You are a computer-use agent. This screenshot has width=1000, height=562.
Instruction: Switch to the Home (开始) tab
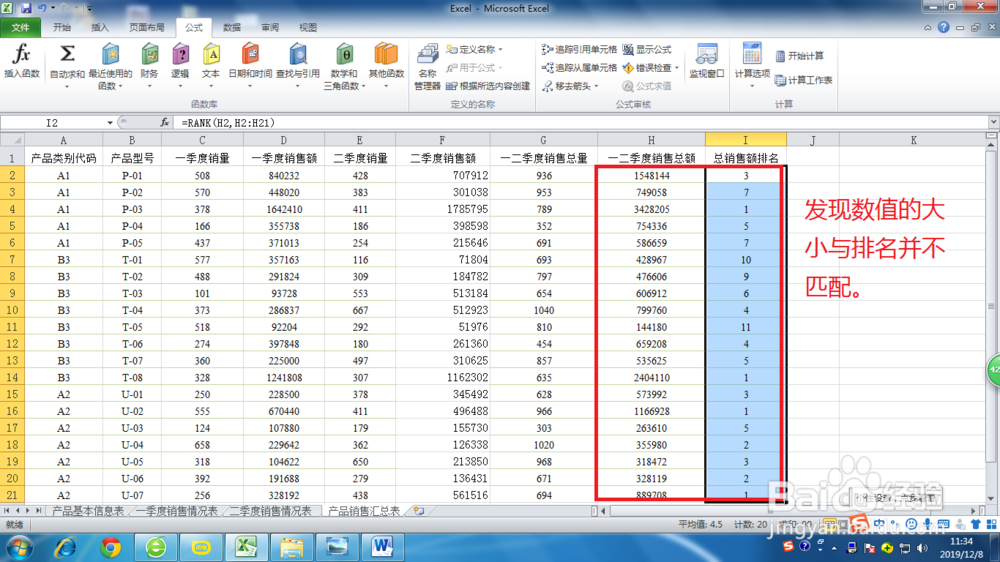click(x=62, y=27)
